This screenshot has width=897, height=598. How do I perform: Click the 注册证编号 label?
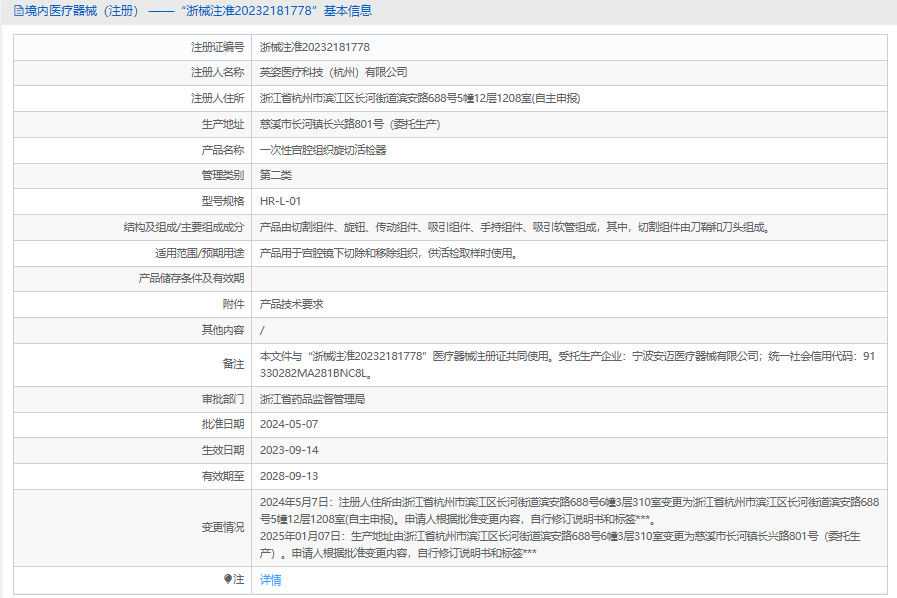tap(217, 47)
